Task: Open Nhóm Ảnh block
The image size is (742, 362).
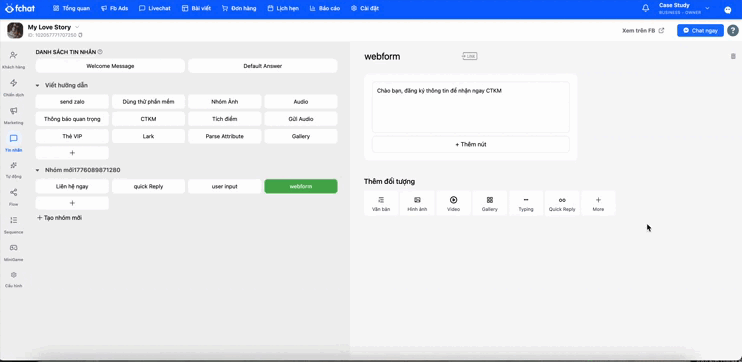Action: 225,102
